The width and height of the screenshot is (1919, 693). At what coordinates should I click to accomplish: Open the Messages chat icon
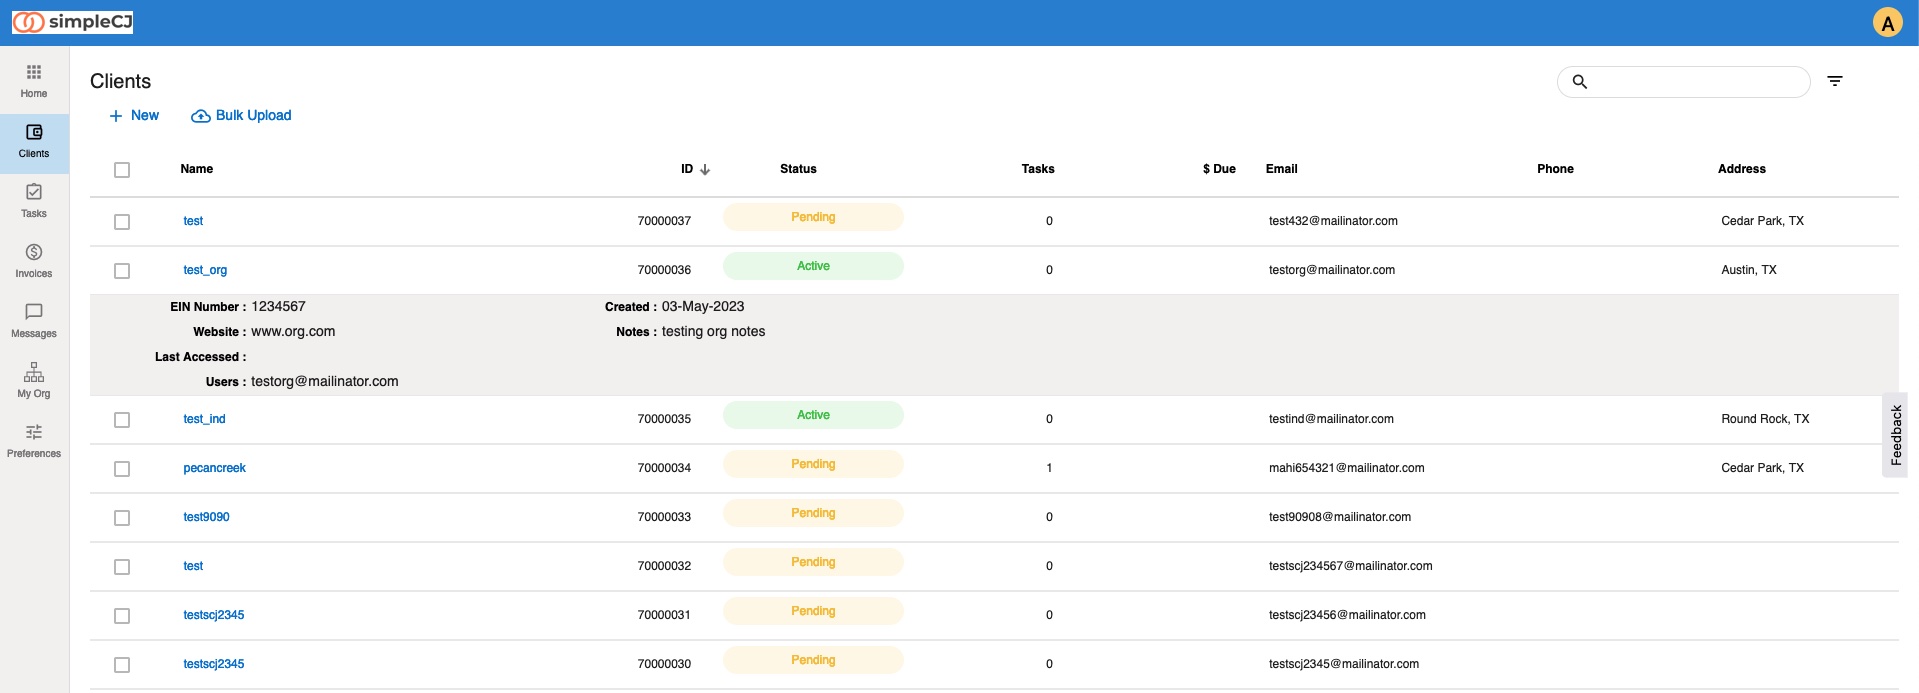(x=34, y=312)
